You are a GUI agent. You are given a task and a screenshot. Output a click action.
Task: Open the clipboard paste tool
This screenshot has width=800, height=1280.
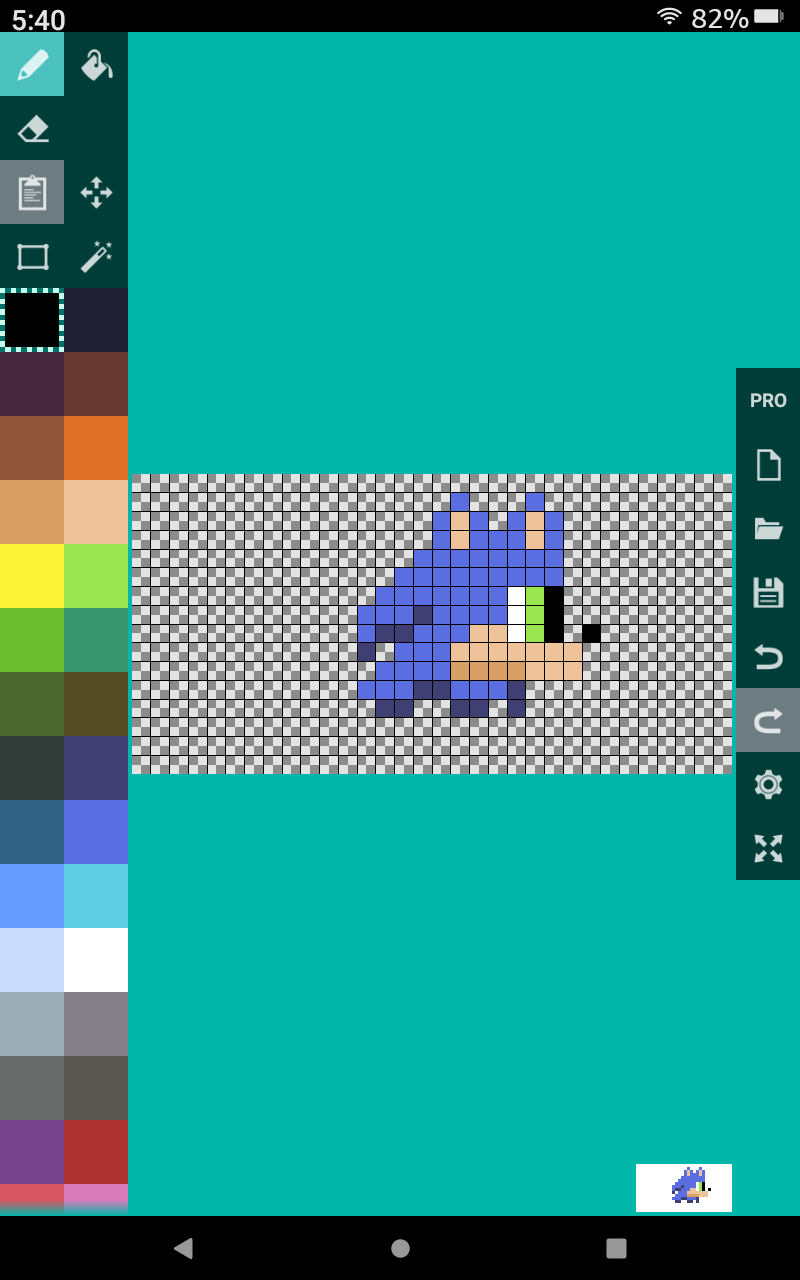pyautogui.click(x=32, y=192)
